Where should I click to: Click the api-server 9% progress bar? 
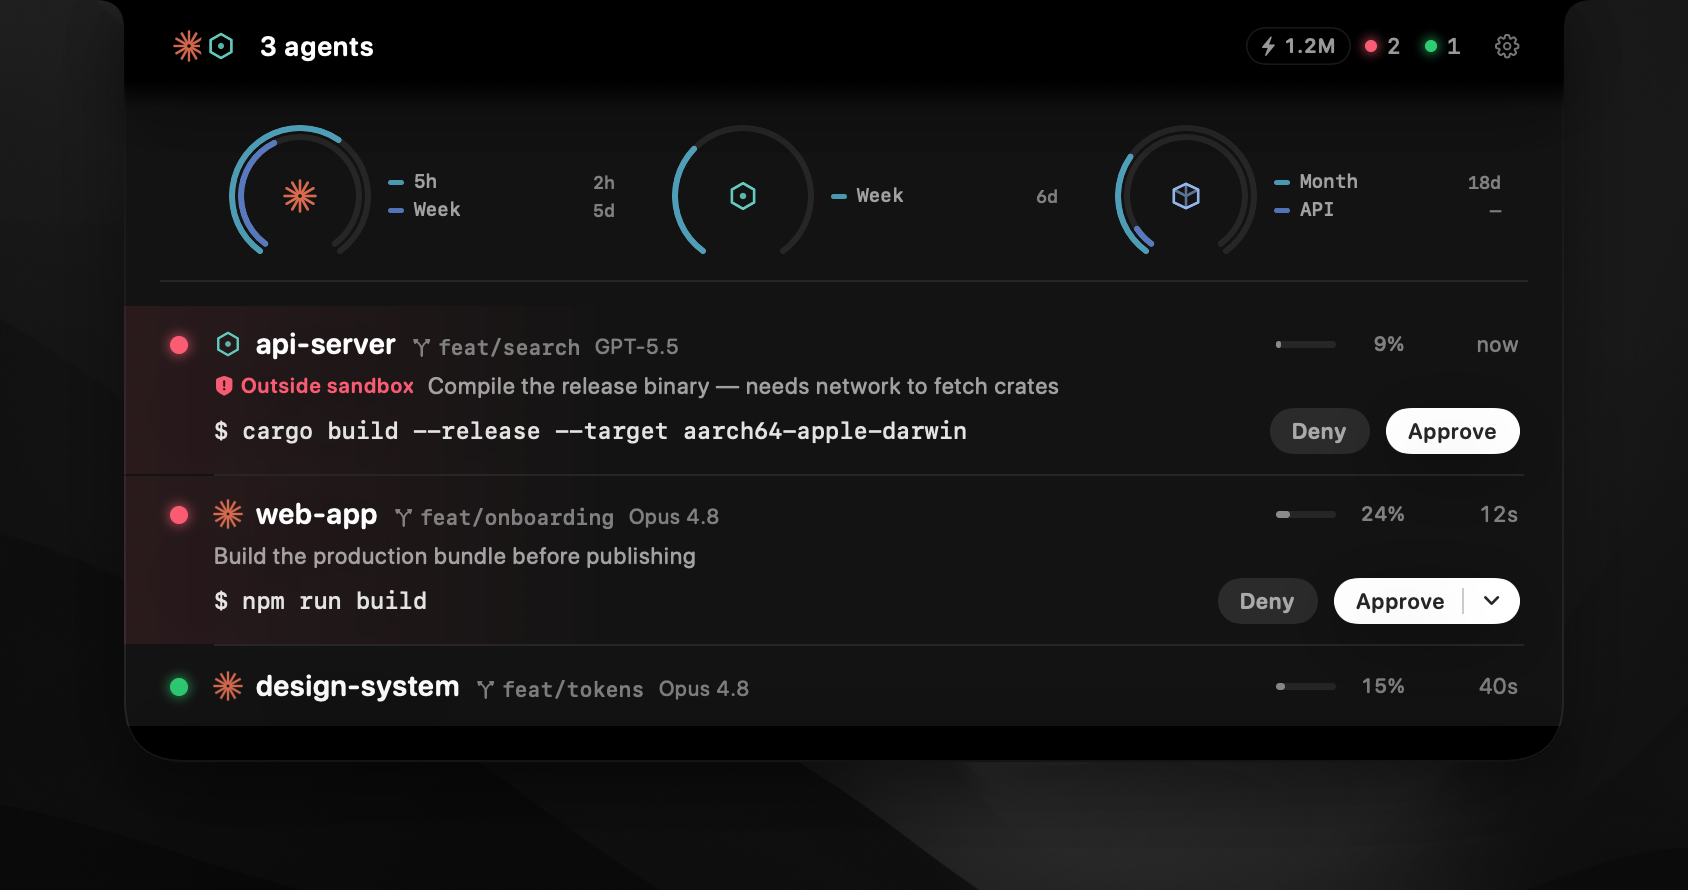coord(1306,344)
